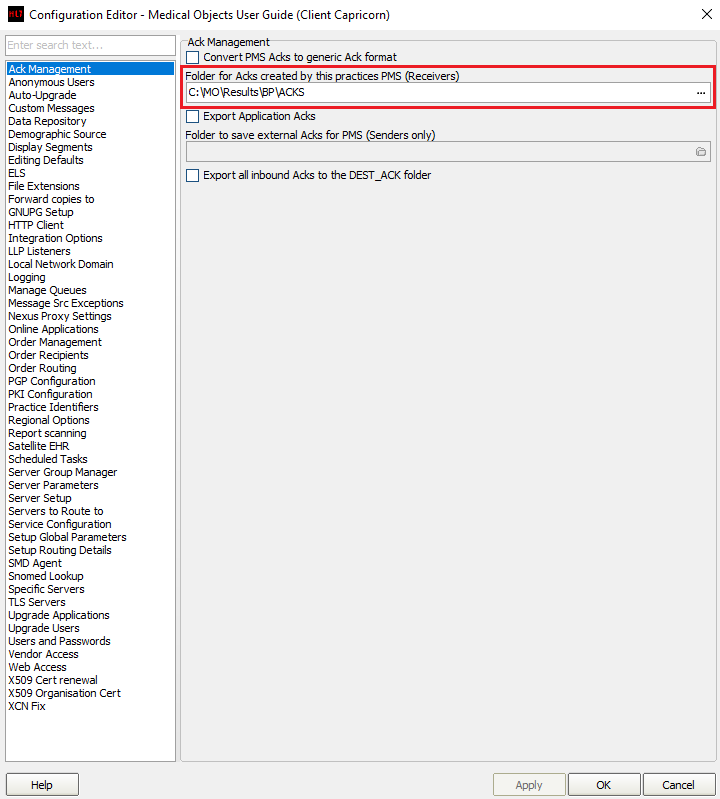Viewport: 720px width, 799px height.
Task: Open Integration Options
Action: [x=56, y=238]
